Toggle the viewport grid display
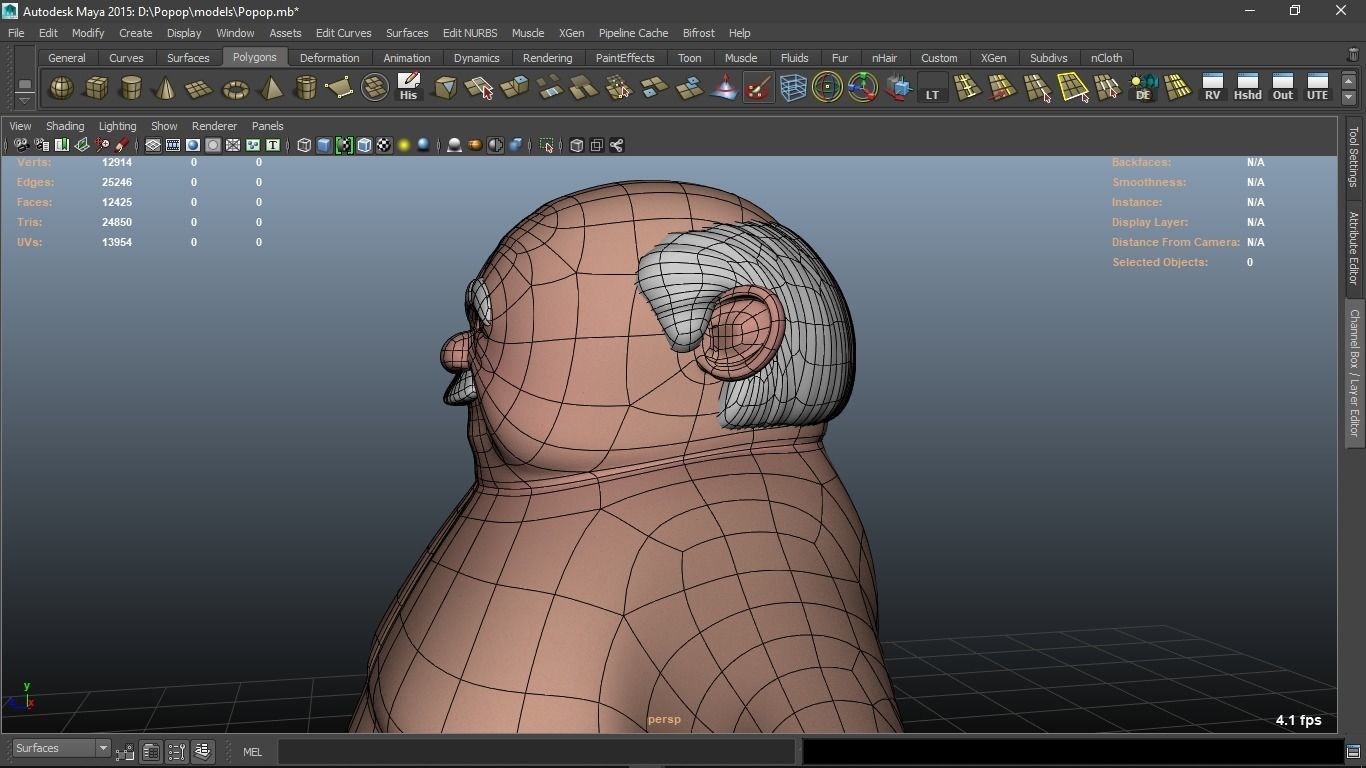 [153, 146]
